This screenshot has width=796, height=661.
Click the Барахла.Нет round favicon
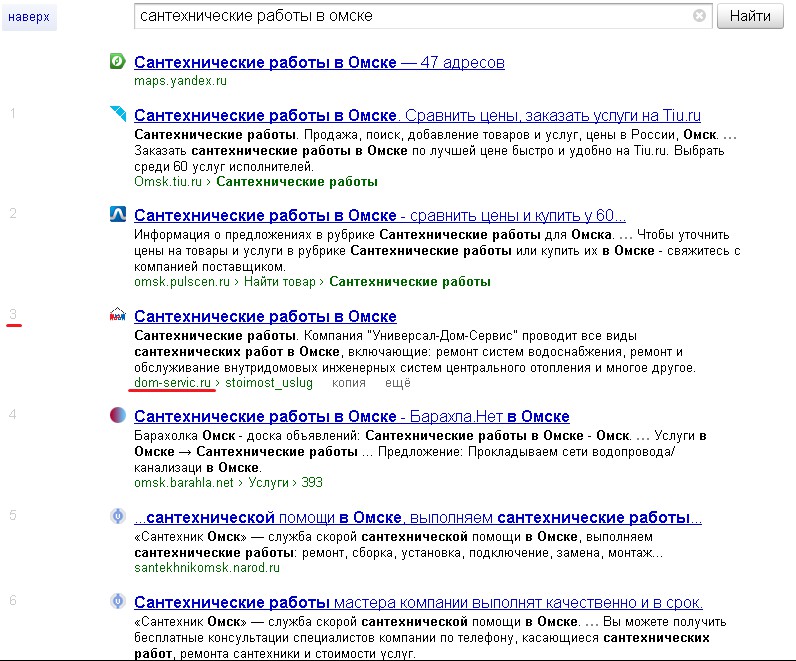click(x=118, y=415)
